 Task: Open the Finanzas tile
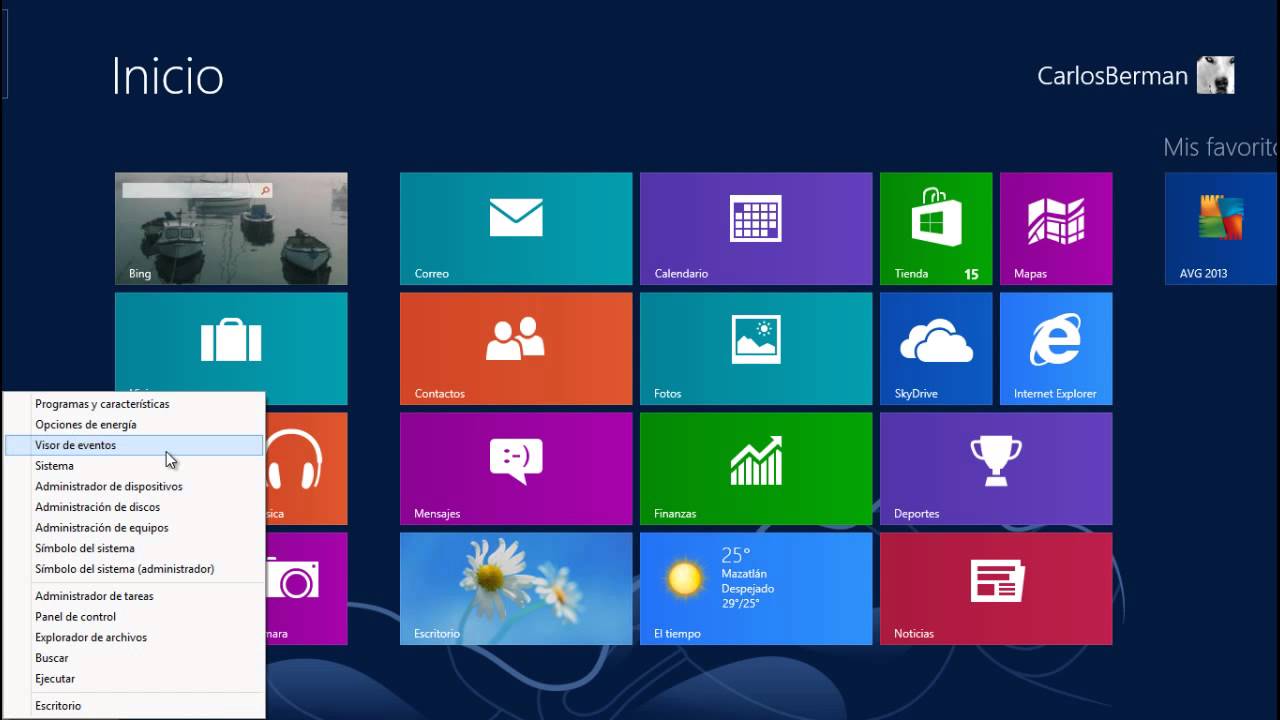pos(756,469)
